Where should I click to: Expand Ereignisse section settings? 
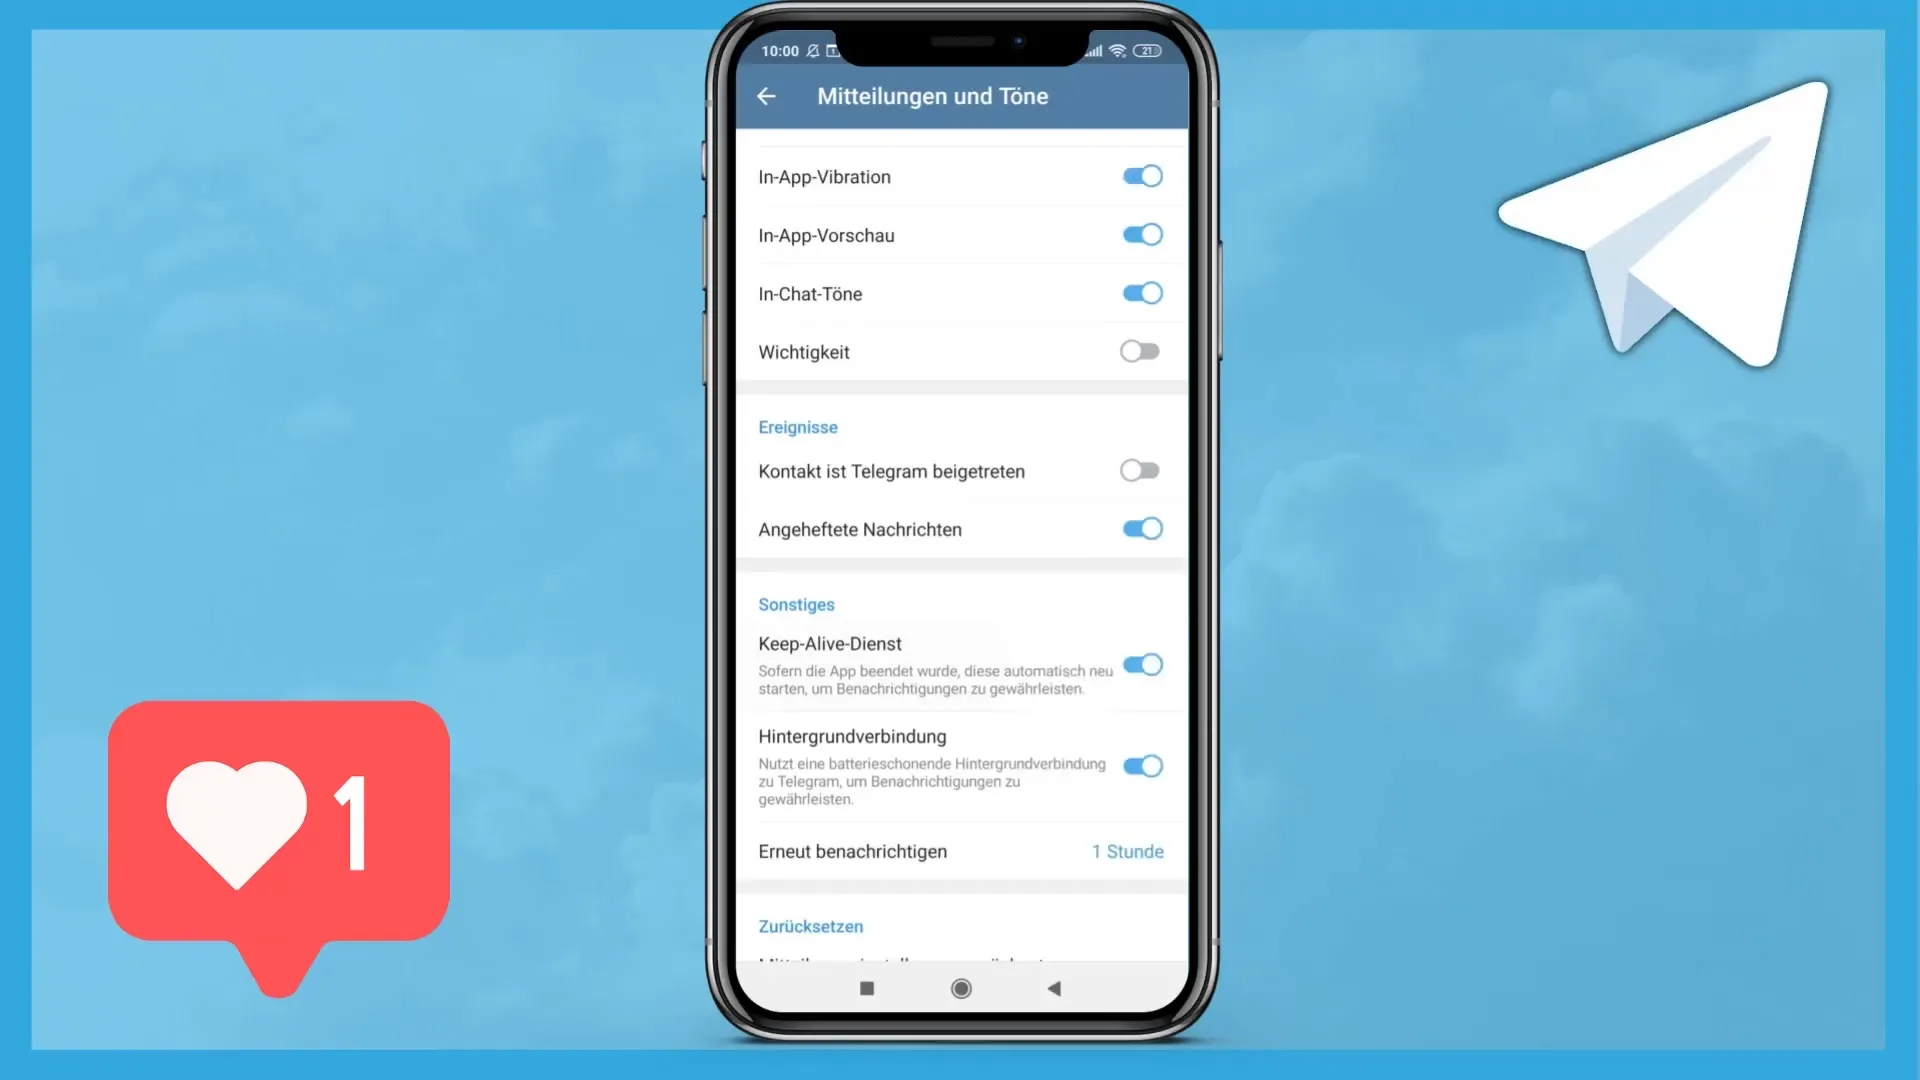coord(798,426)
